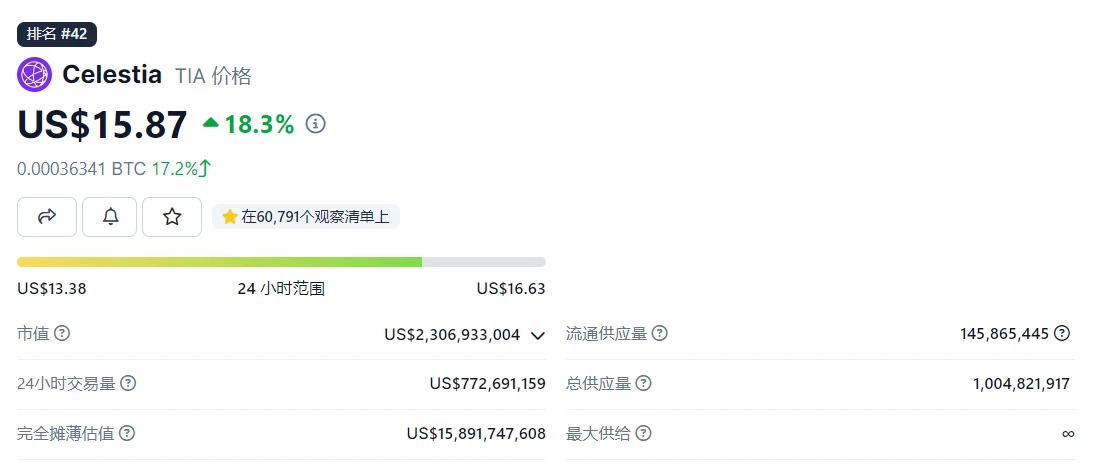This screenshot has height=472, width=1099.
Task: Click the question icon after 145,865,445
Action: (1062, 333)
